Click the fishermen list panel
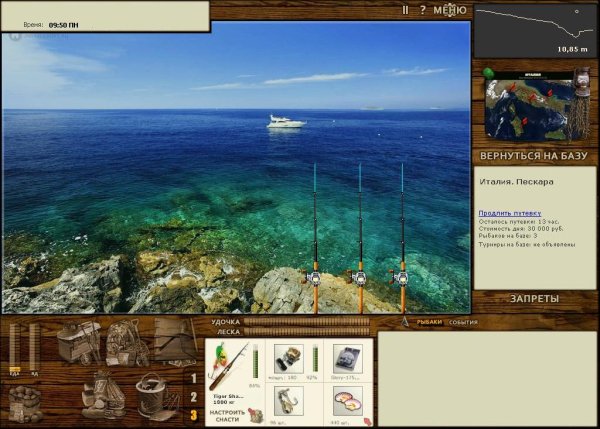This screenshot has height=429, width=600. [x=488, y=379]
